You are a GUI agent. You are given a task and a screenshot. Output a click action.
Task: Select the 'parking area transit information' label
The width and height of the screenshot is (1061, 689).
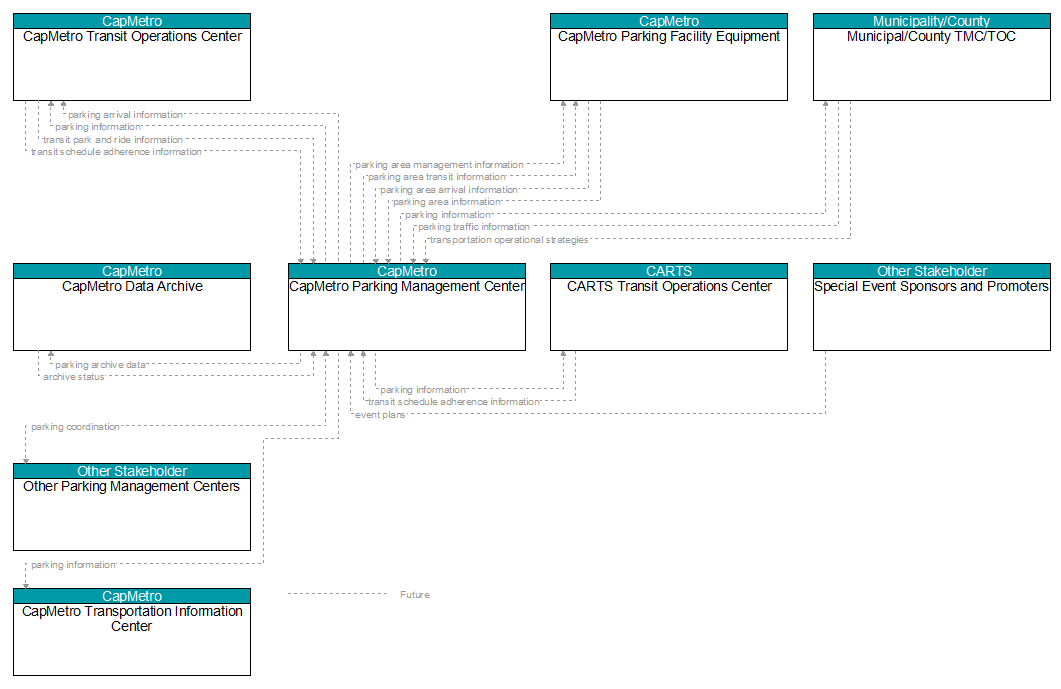(436, 177)
